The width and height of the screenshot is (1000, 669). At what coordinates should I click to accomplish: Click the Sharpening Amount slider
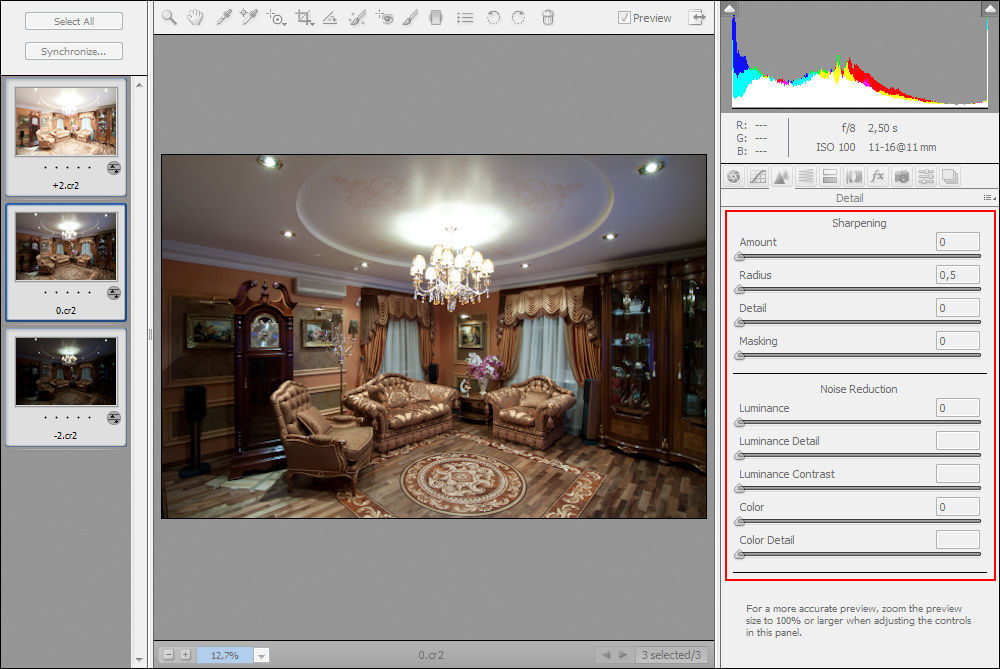tap(859, 256)
